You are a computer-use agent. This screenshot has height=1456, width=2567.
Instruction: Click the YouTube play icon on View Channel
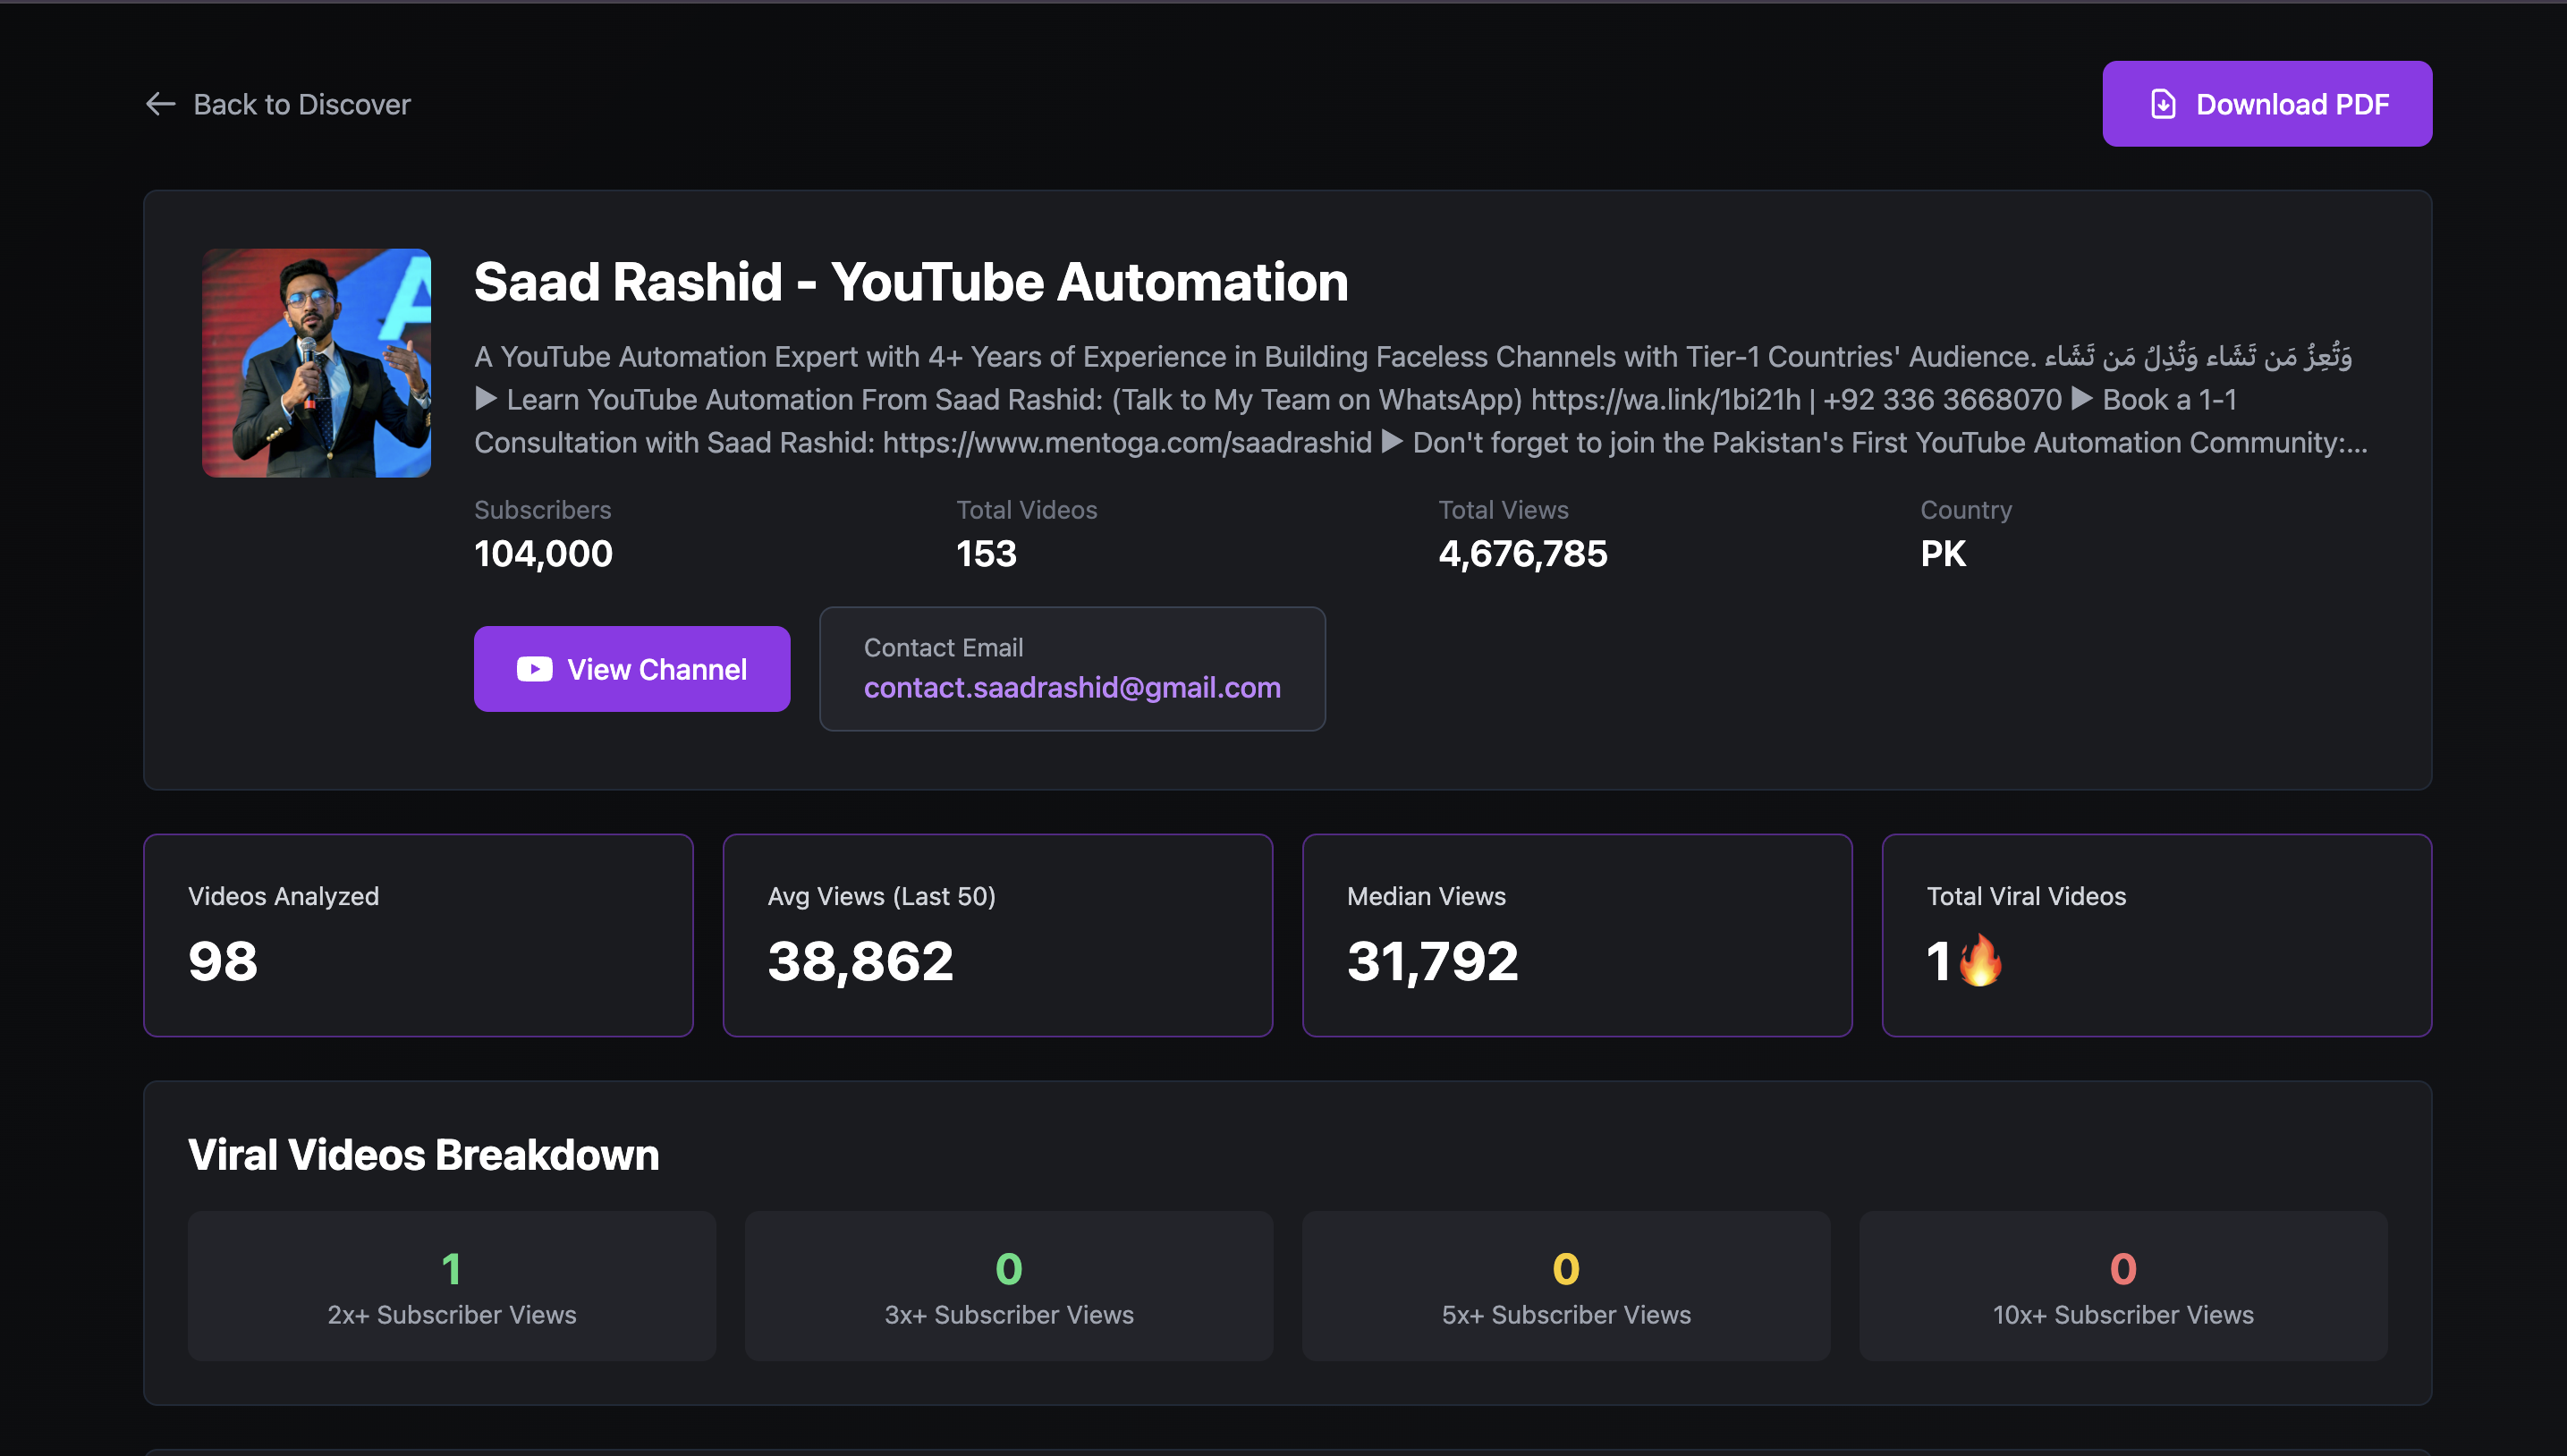pos(534,669)
